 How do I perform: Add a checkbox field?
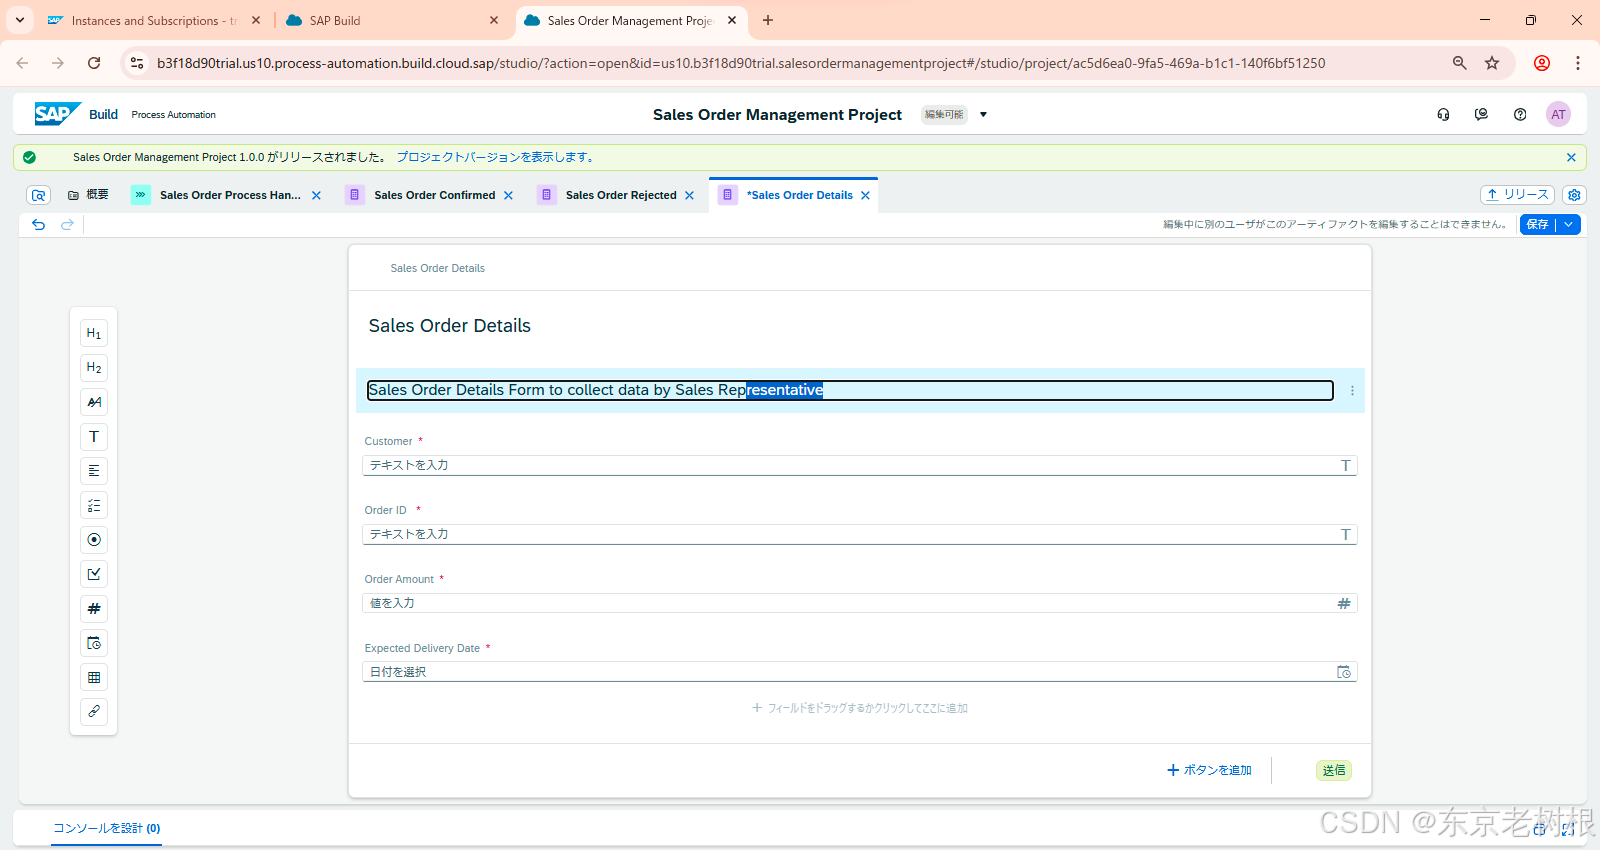point(94,574)
